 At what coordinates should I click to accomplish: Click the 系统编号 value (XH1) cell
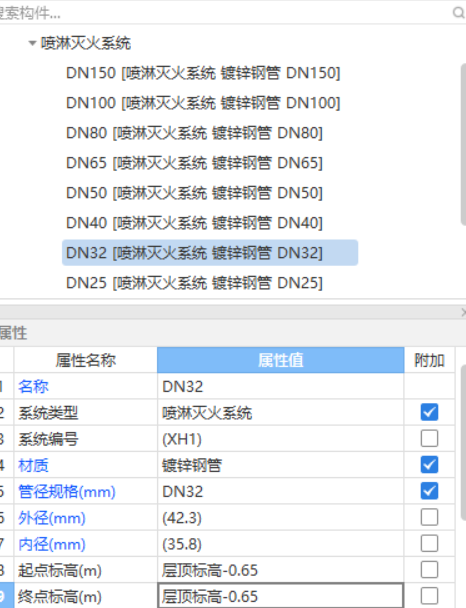281,439
